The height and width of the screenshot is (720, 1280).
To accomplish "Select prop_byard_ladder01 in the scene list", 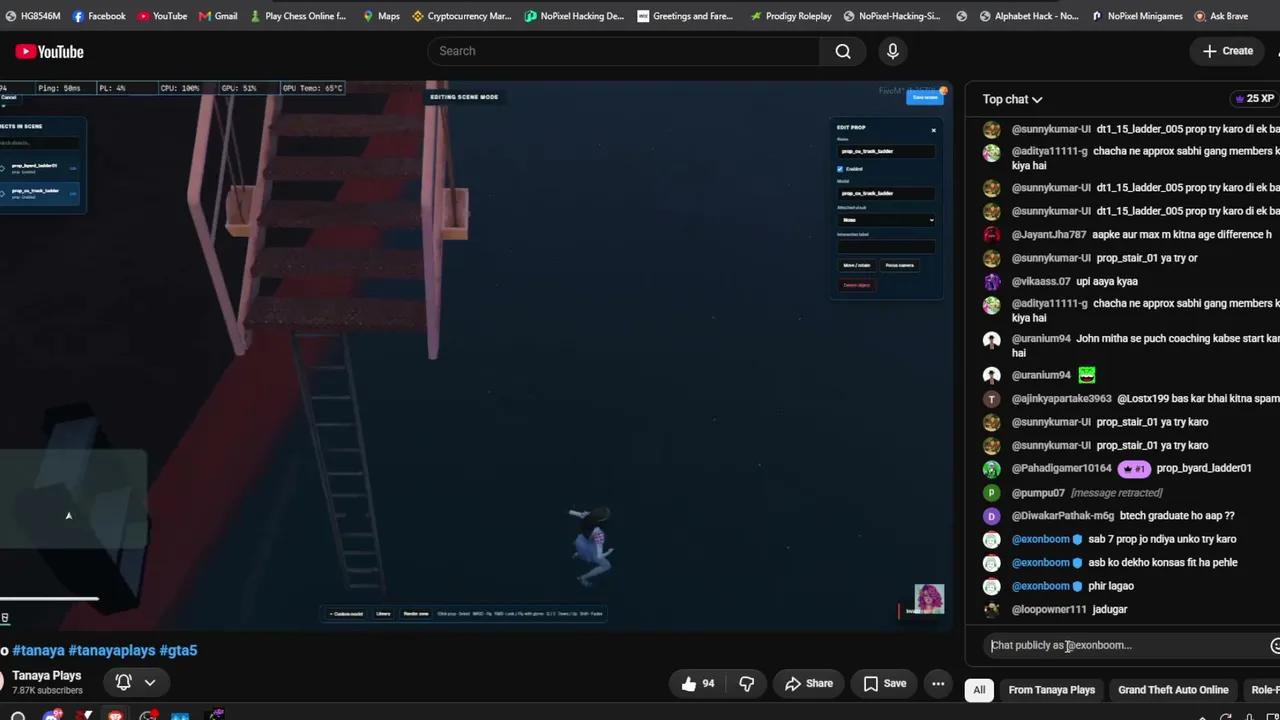I will pos(40,168).
